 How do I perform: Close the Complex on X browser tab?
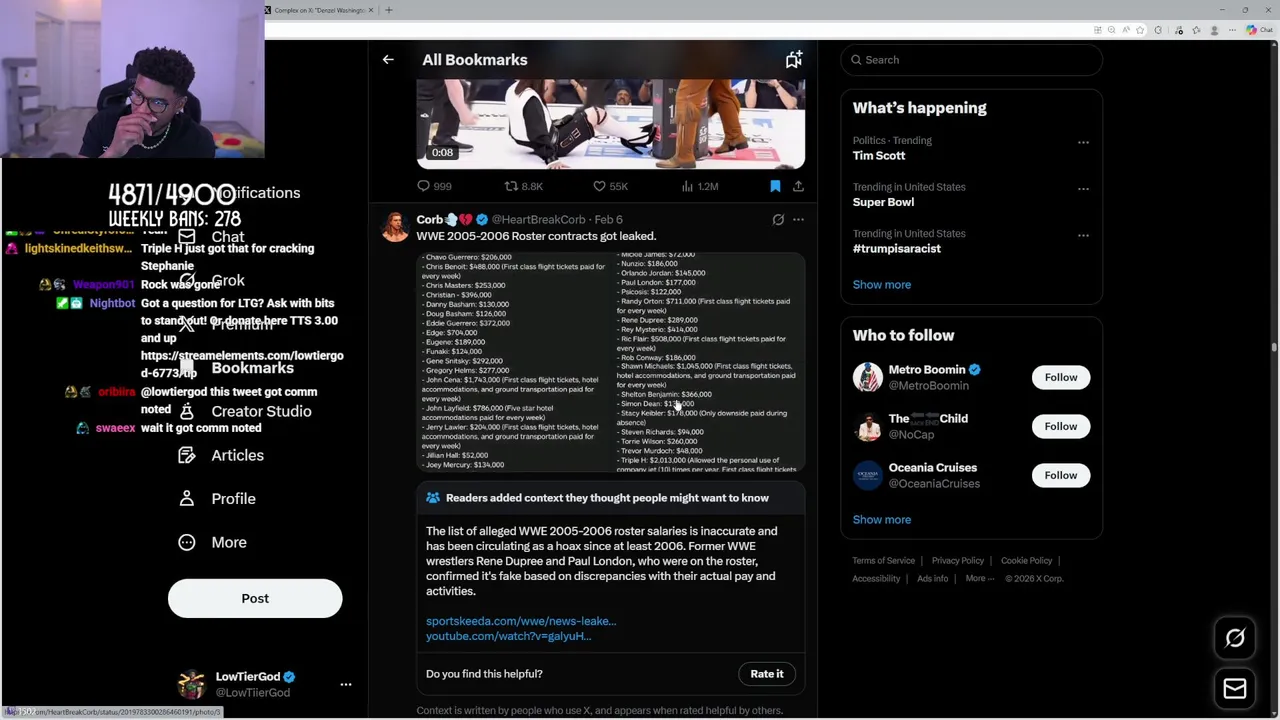371,10
